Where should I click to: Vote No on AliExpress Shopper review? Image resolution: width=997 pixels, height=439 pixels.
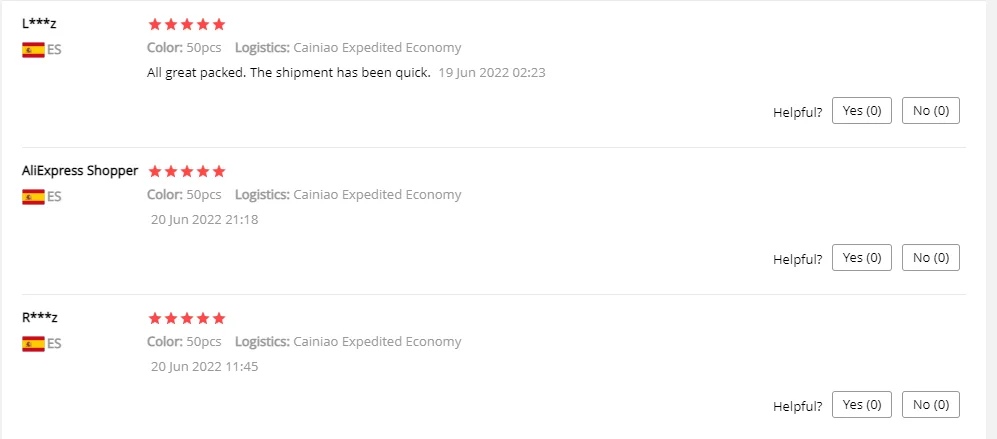click(x=930, y=258)
